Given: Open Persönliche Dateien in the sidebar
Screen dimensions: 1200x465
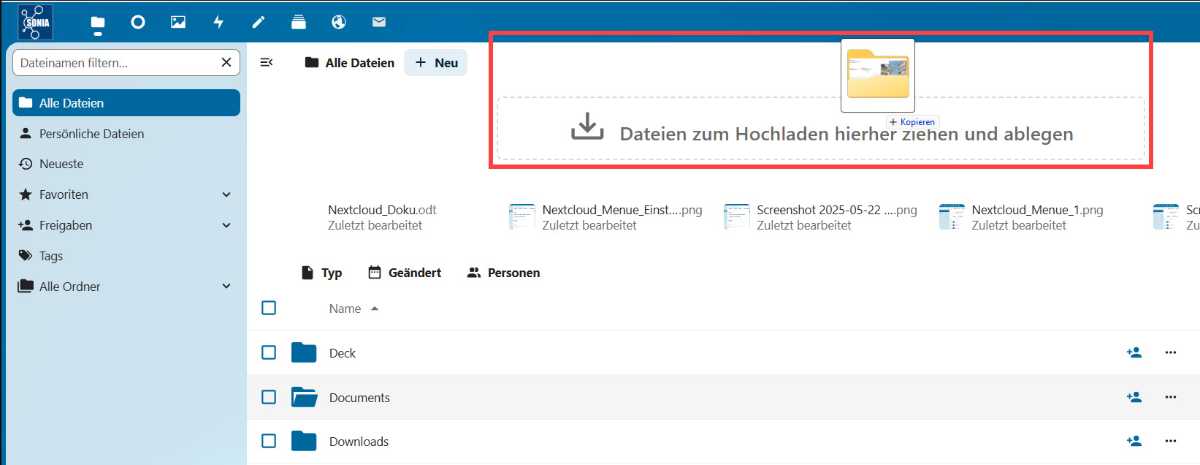Looking at the screenshot, I should point(91,134).
